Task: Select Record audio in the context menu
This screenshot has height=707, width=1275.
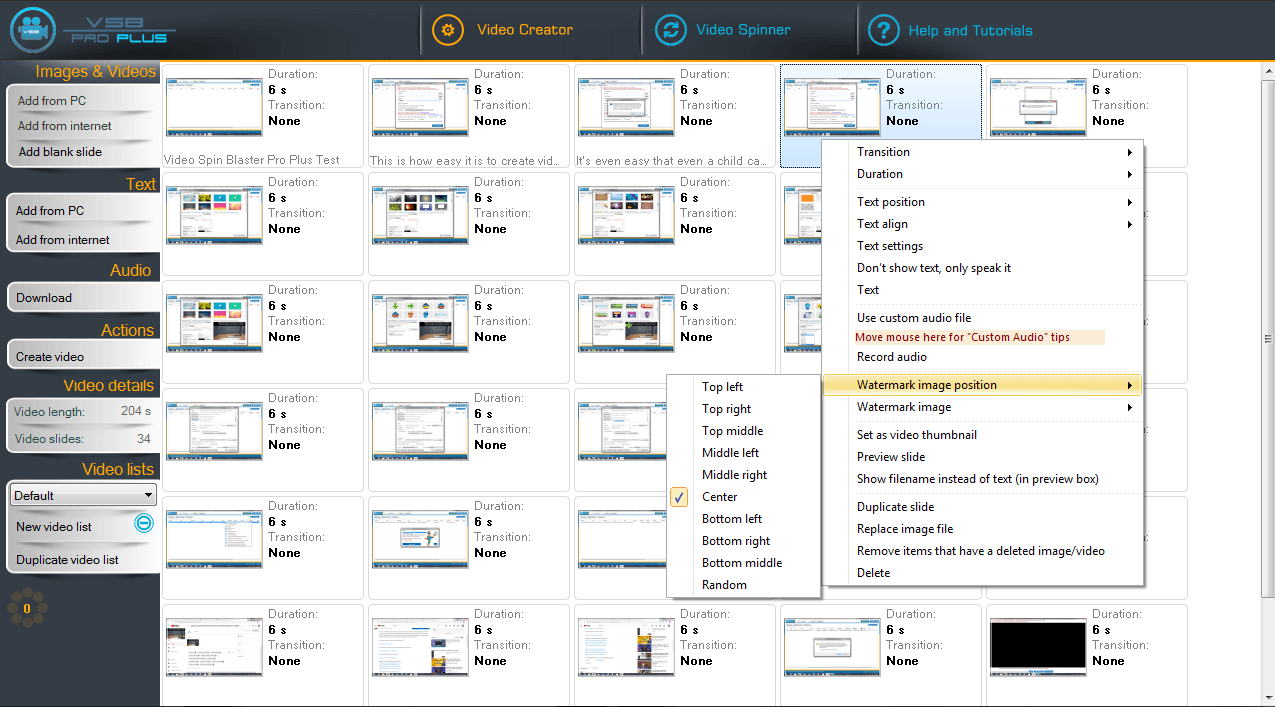Action: (981, 357)
